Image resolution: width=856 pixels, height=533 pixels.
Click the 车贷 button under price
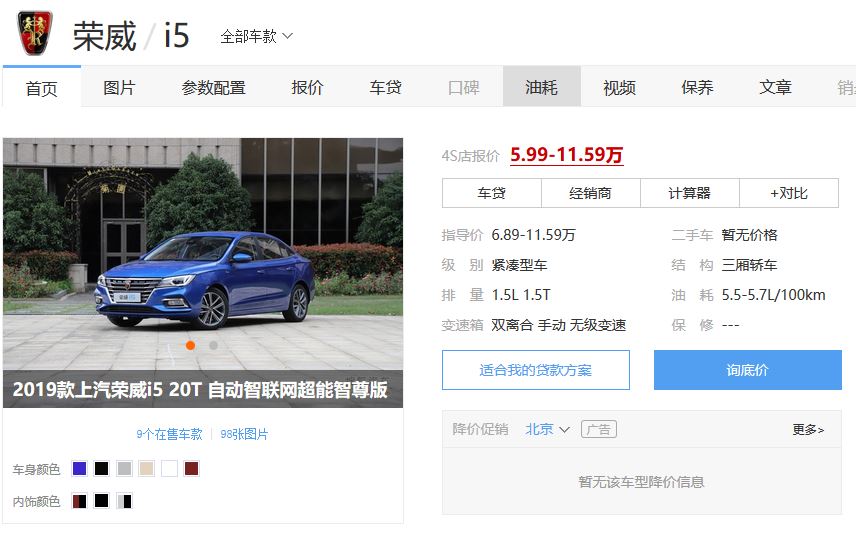click(x=491, y=193)
